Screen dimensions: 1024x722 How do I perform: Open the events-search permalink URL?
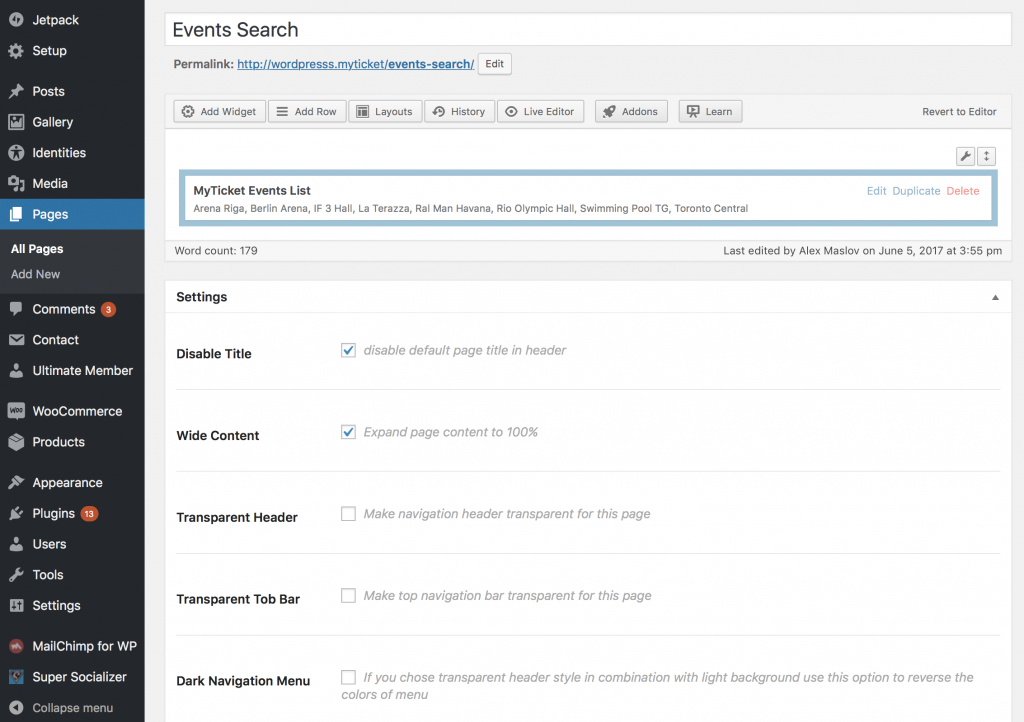pyautogui.click(x=355, y=64)
